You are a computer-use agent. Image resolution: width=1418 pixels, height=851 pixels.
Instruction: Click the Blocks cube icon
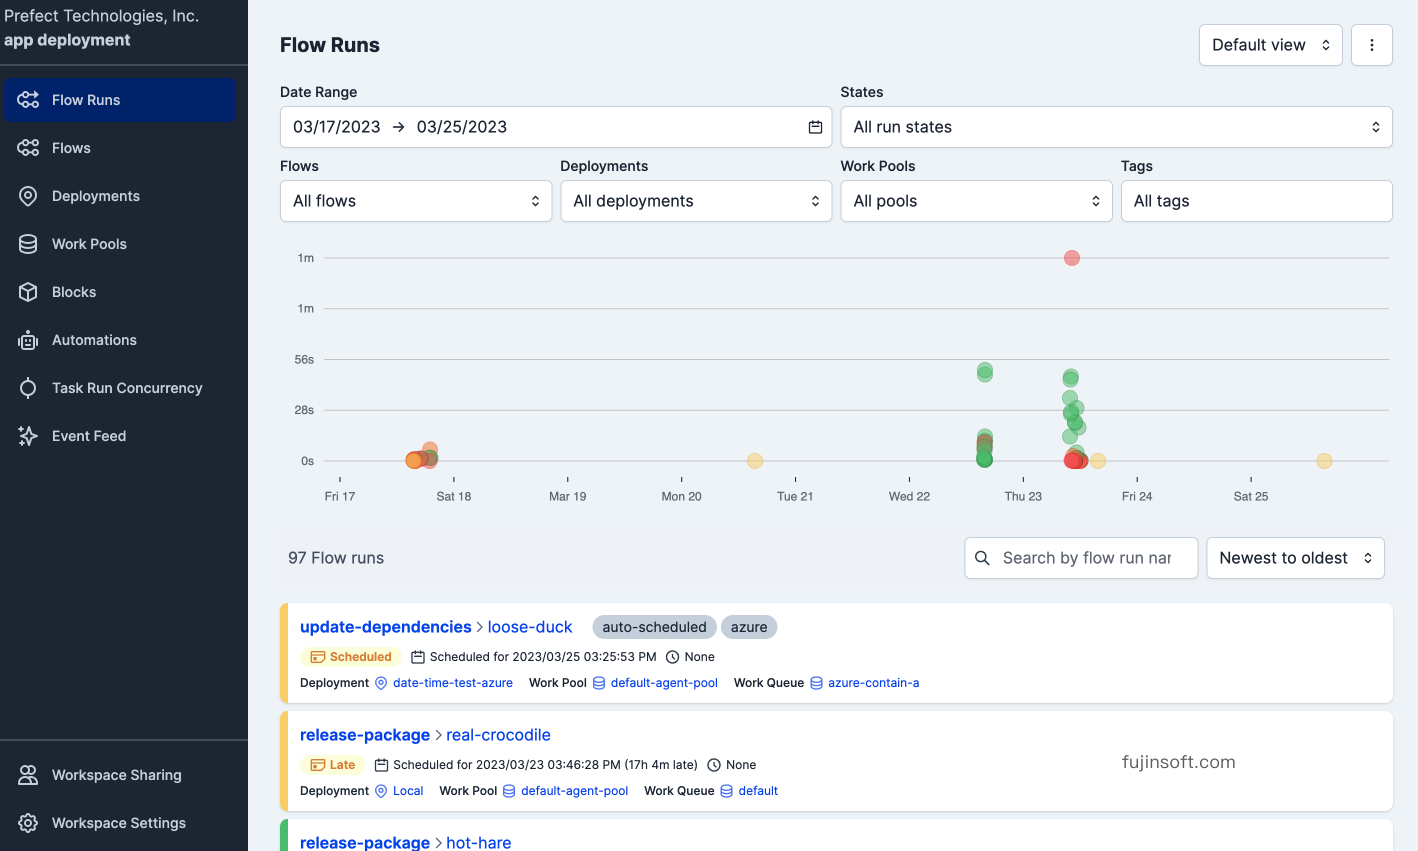[28, 292]
